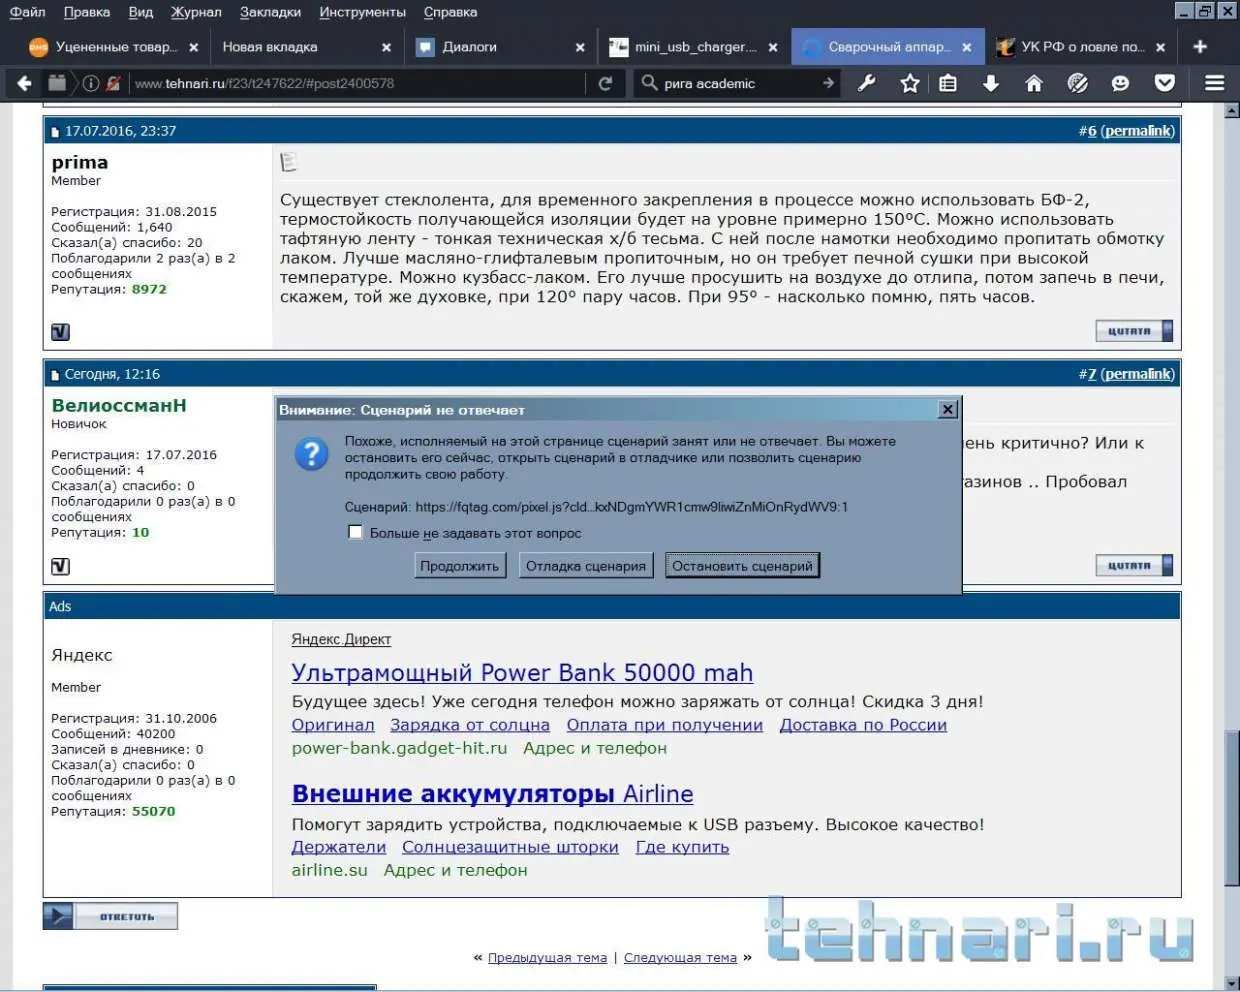
Task: Click the folder icon left of address bar
Action: (x=57, y=83)
